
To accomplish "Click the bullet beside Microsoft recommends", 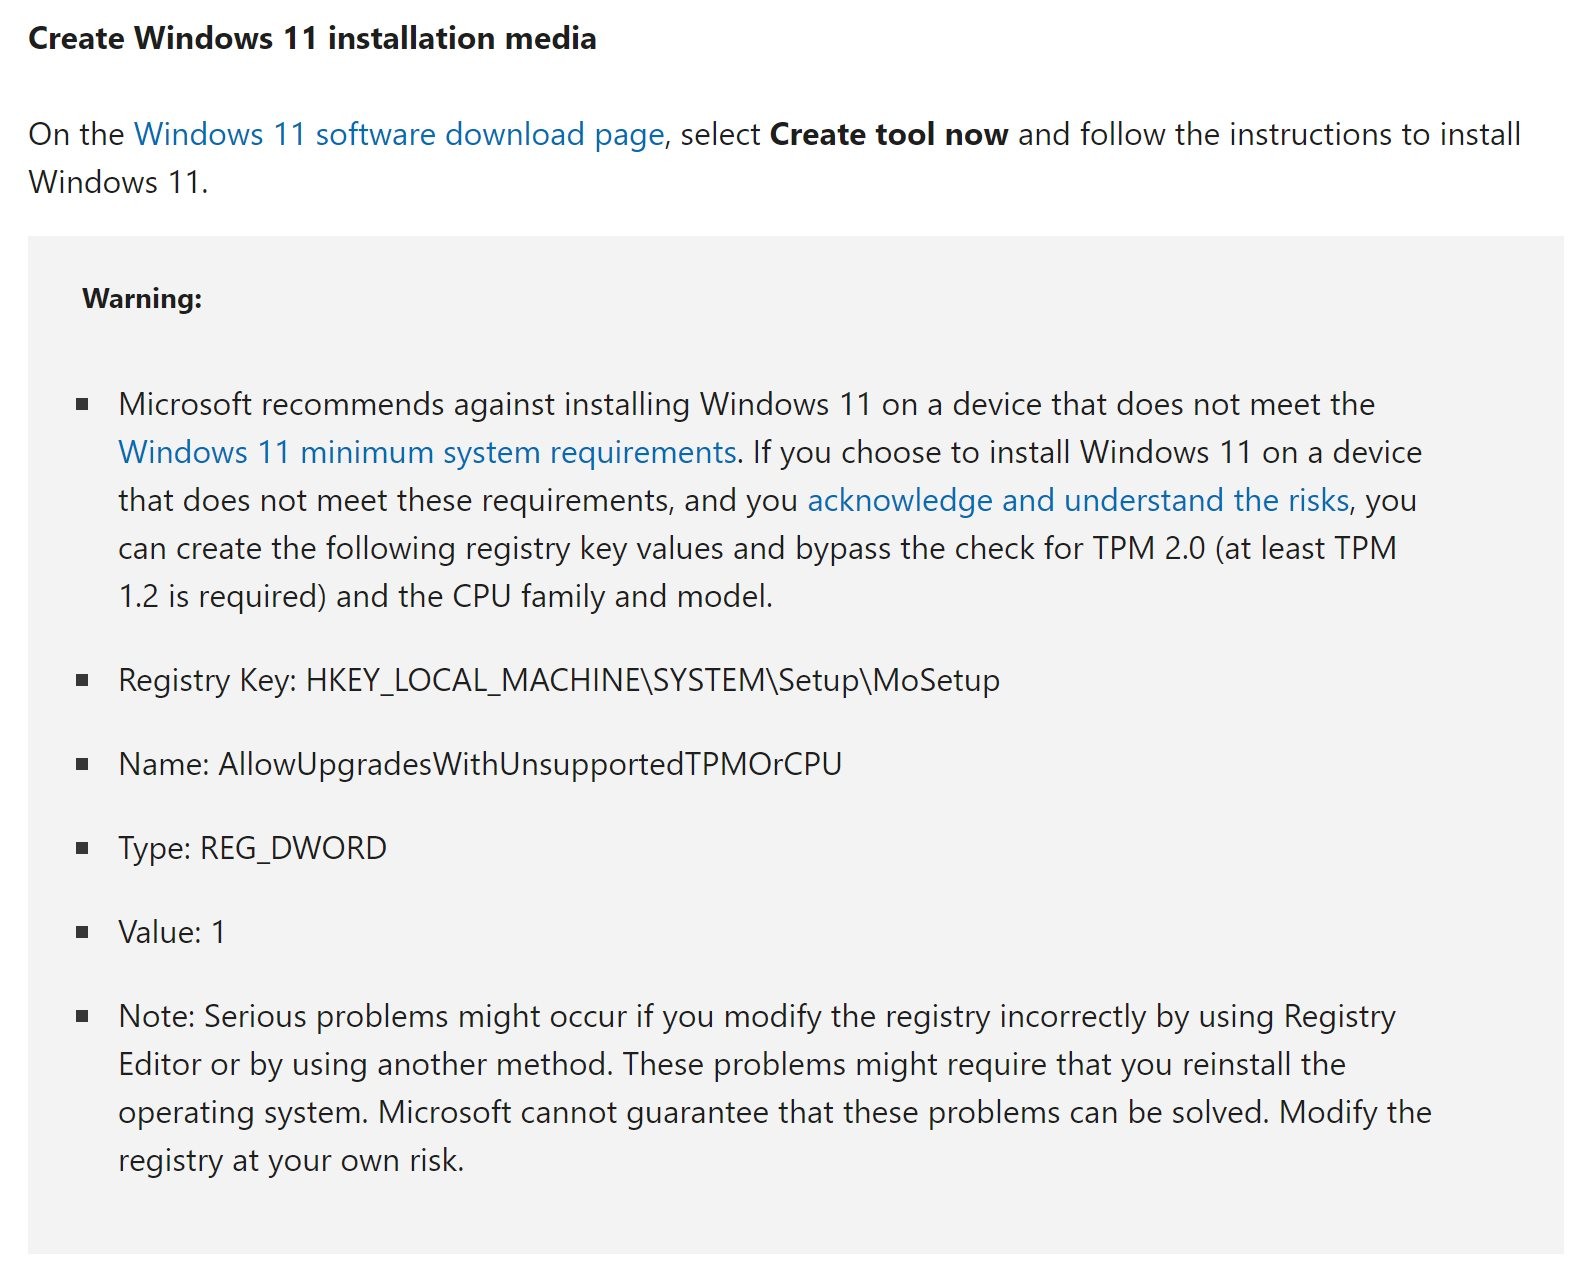I will pos(82,404).
